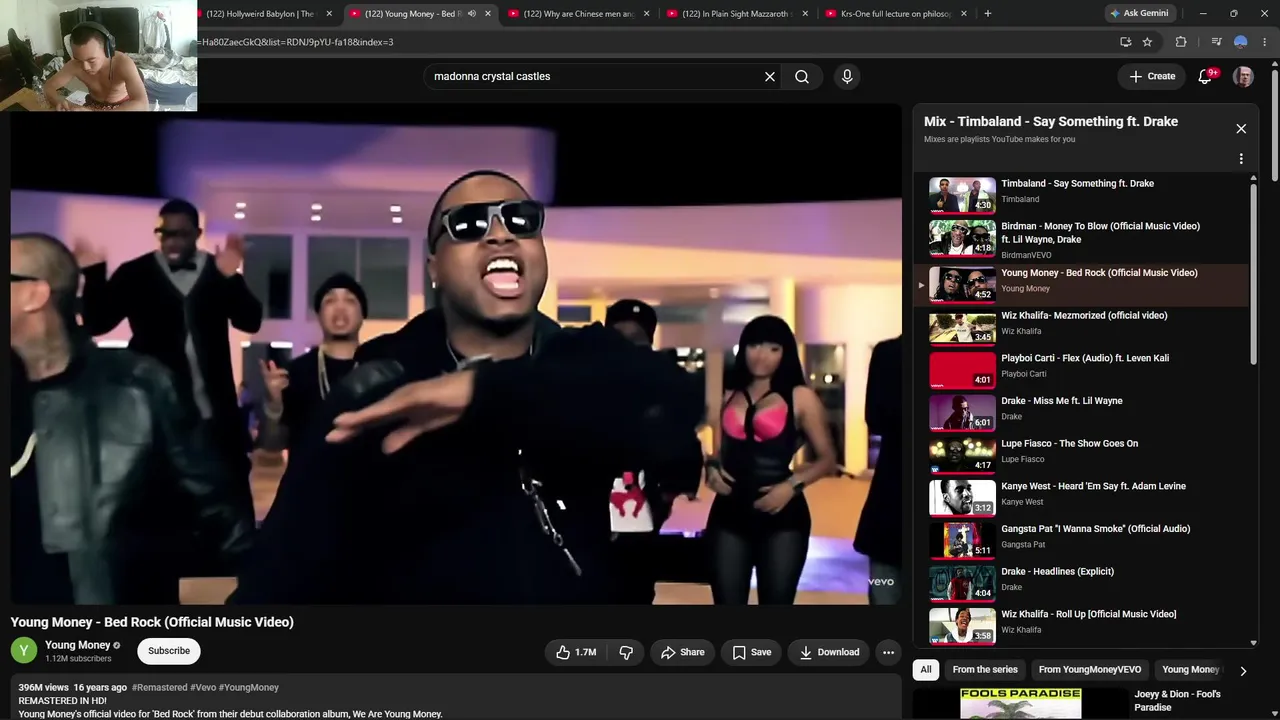Image resolution: width=1280 pixels, height=720 pixels.
Task: Bookmark this page with the star icon
Action: (1148, 42)
